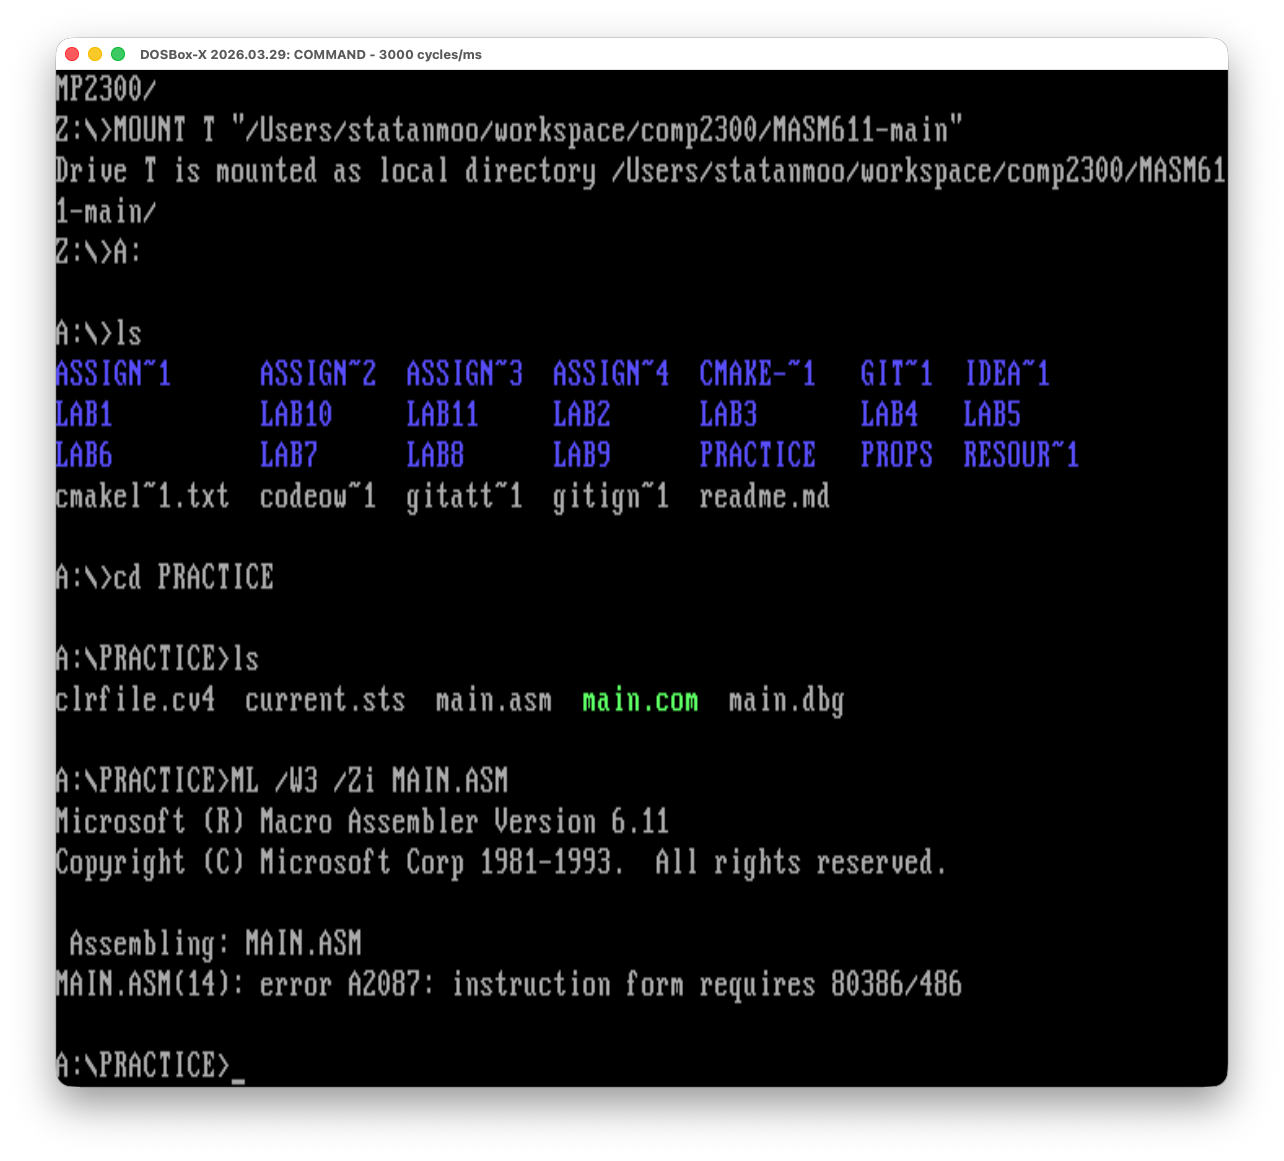
Task: Click the LAB7 directory entry
Action: (289, 455)
